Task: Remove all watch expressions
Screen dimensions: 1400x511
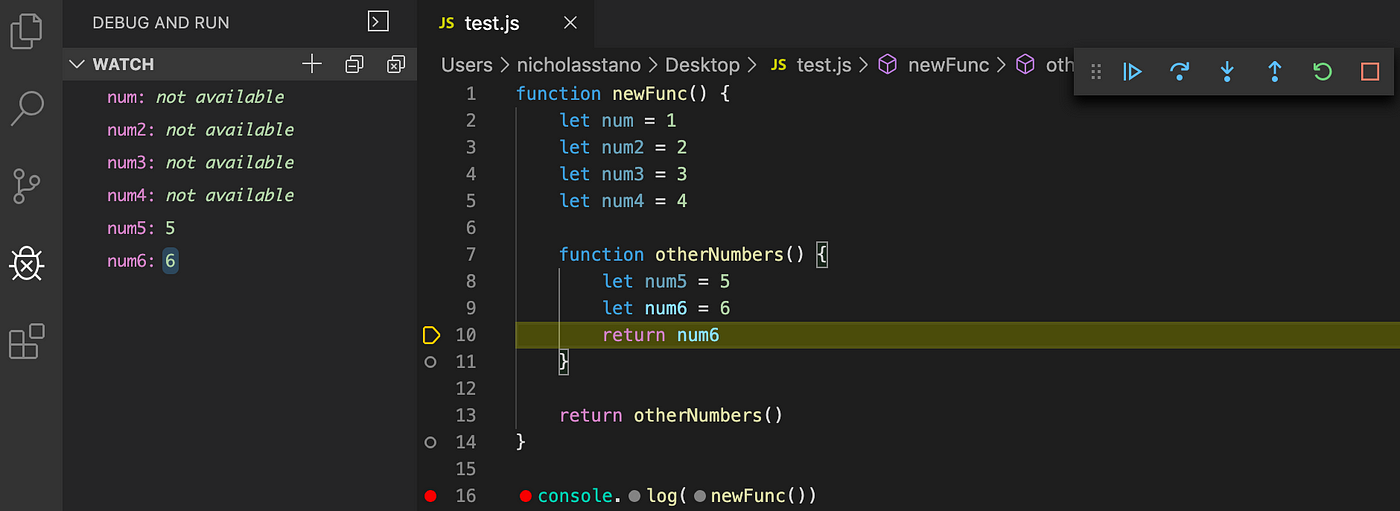Action: click(396, 64)
